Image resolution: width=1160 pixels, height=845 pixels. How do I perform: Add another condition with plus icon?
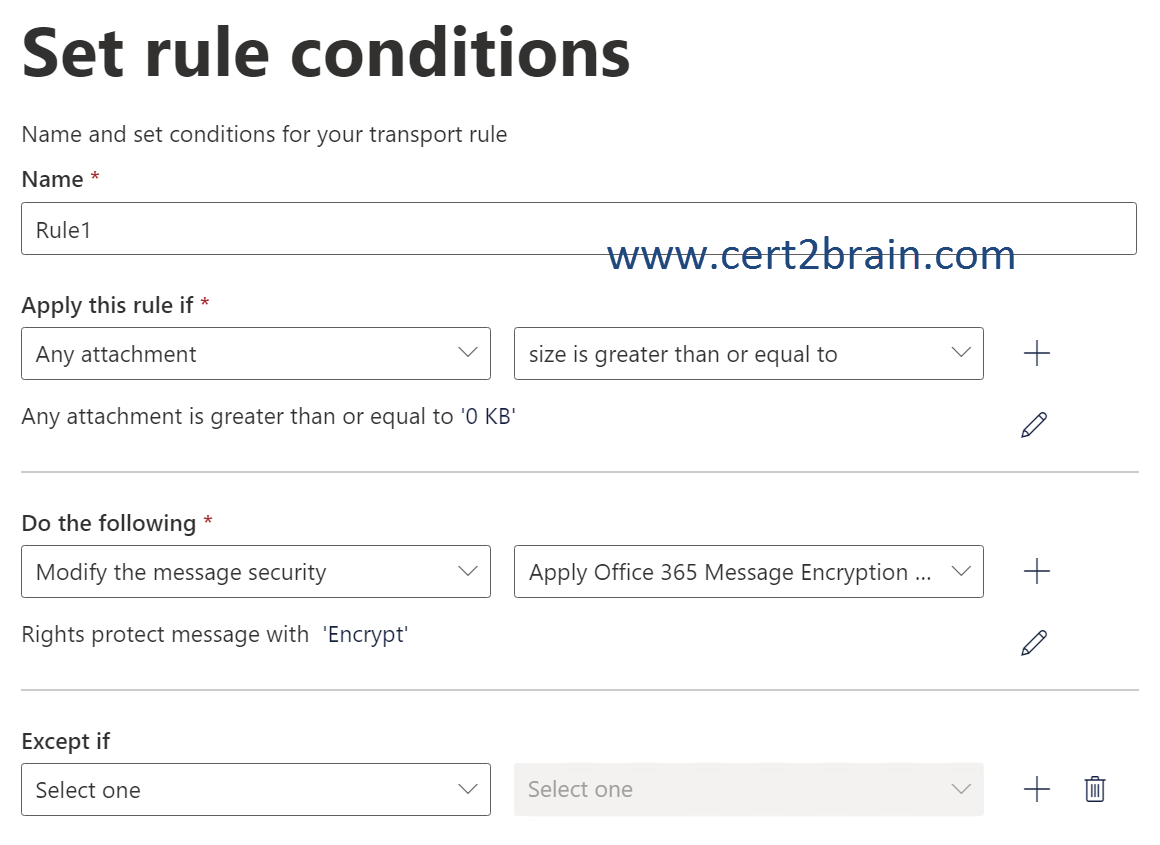click(1036, 353)
